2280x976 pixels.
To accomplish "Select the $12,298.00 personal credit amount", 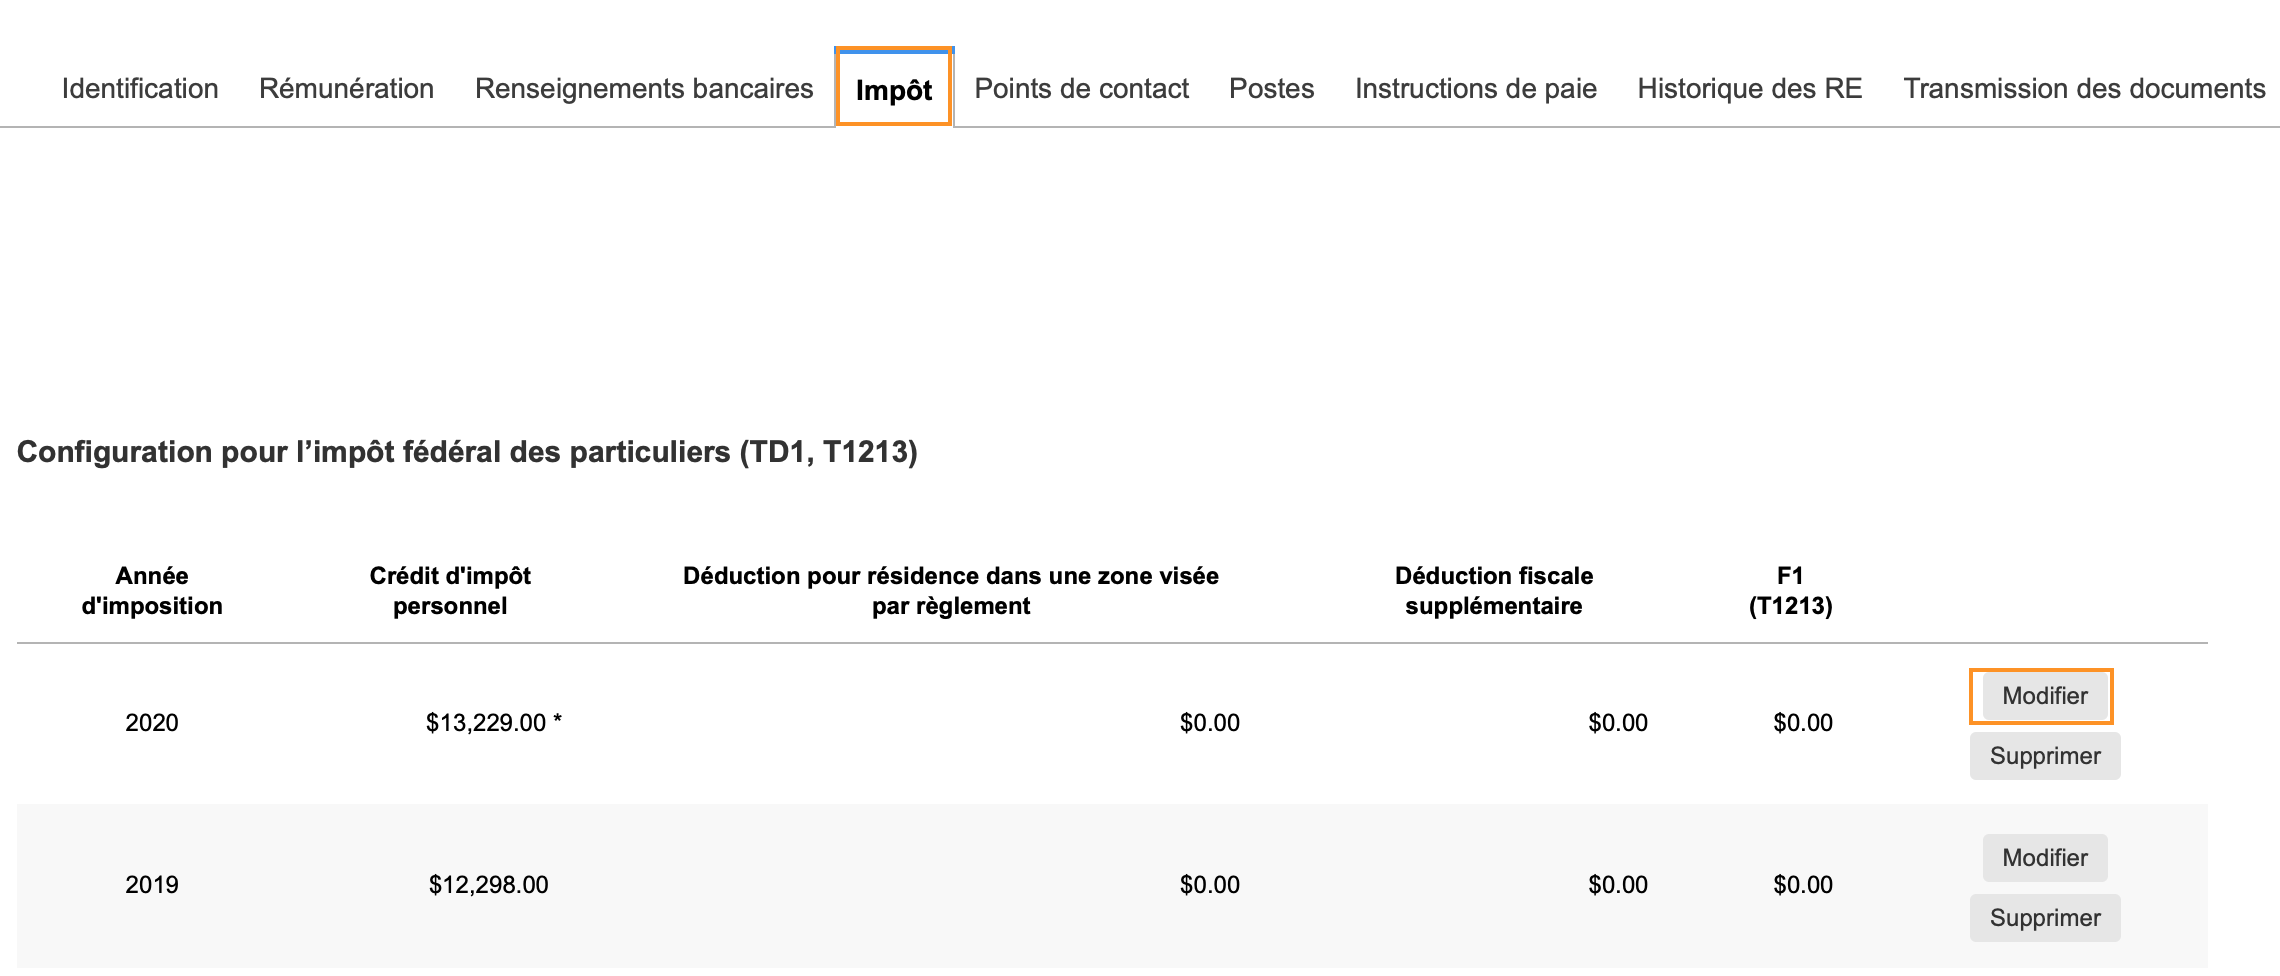I will pos(488,885).
